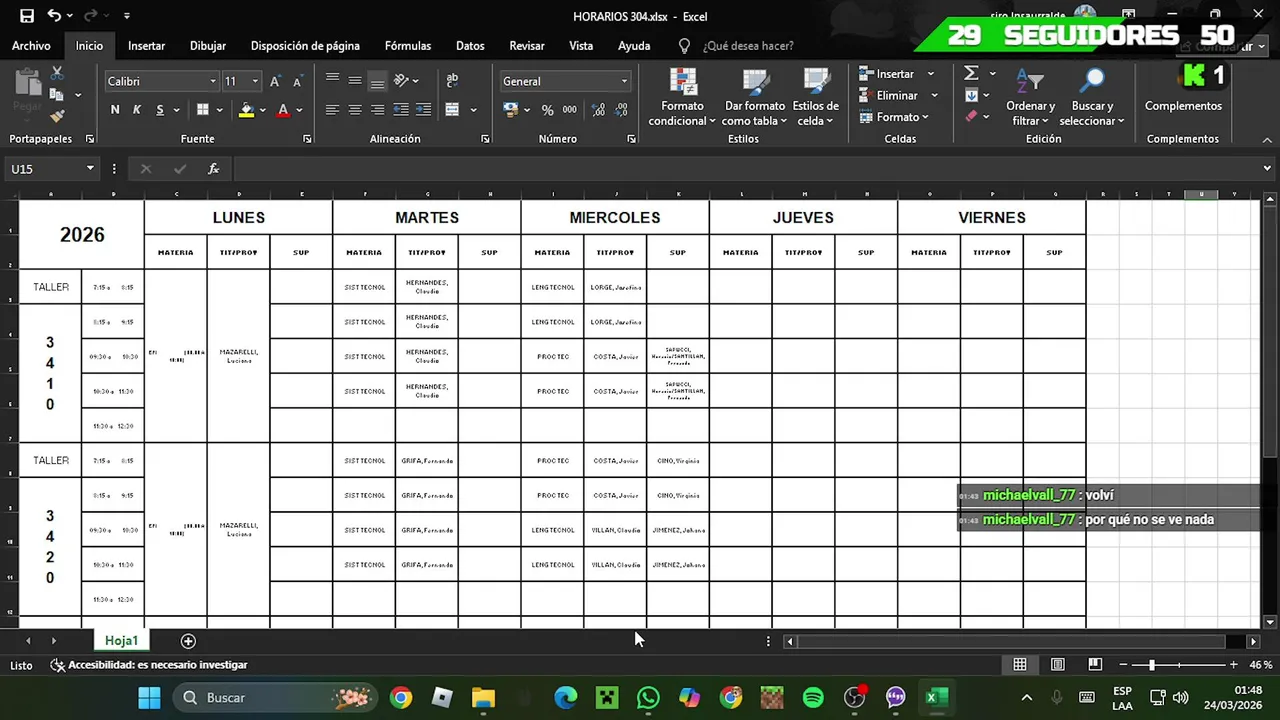
Task: Click the increase decimal icon
Action: point(600,110)
